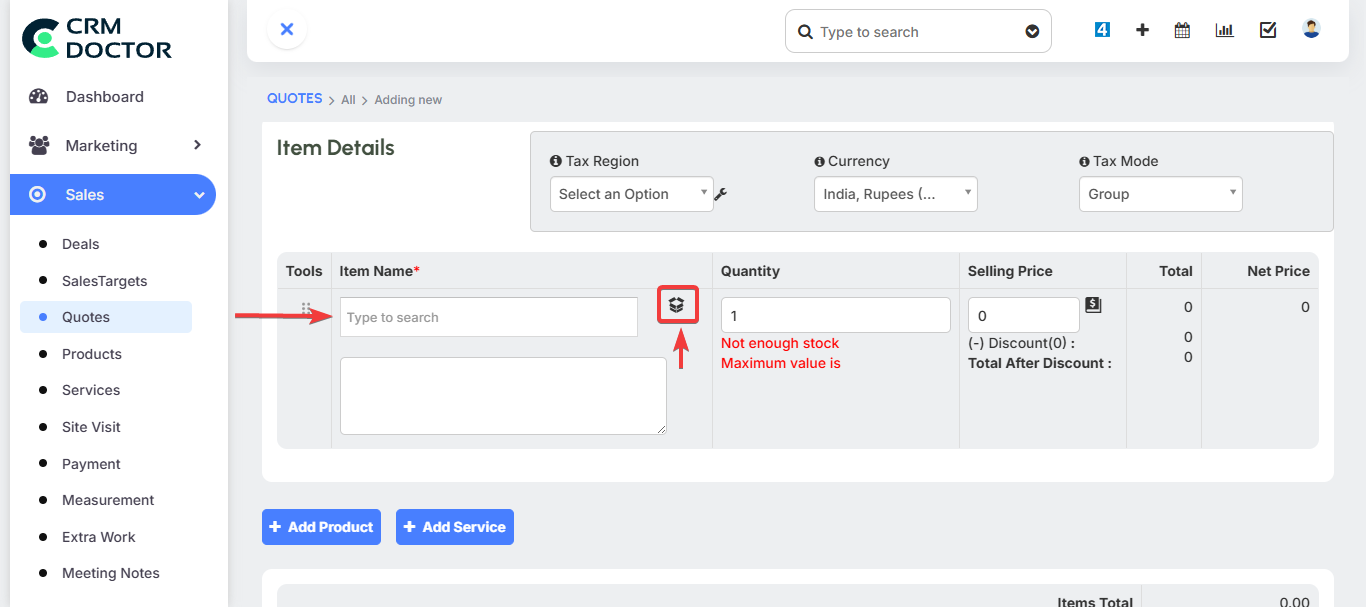Open the price book icon next to Selling Price

point(1093,307)
